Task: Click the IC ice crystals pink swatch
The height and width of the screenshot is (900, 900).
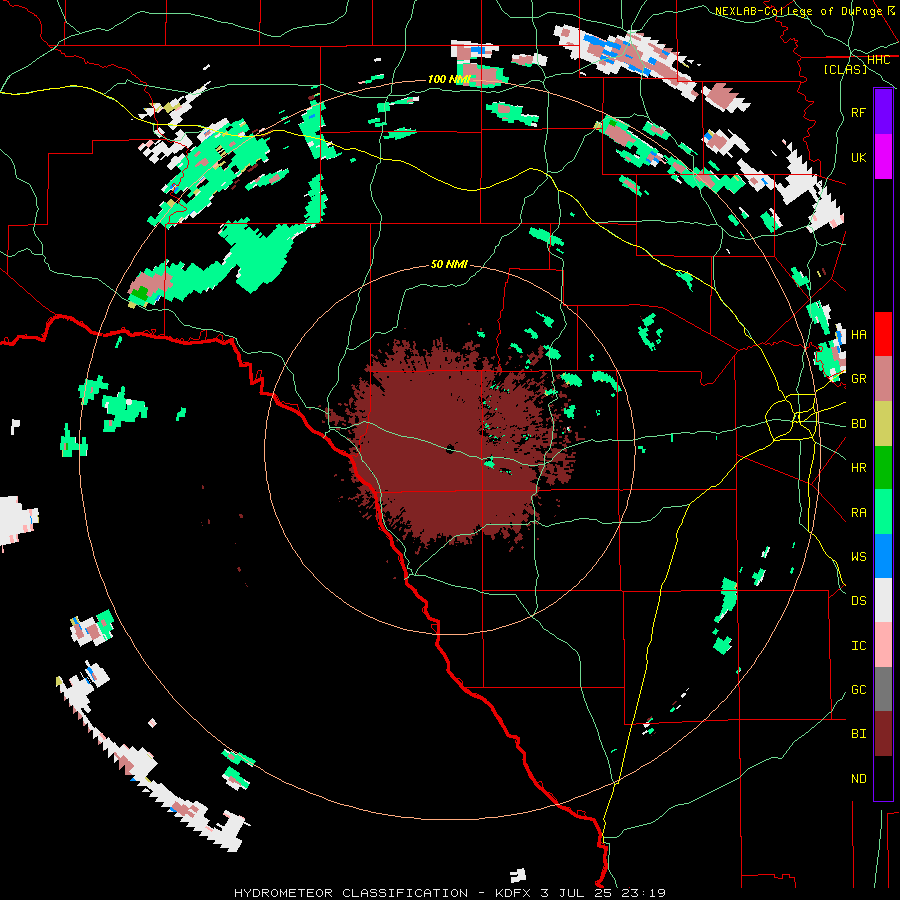Action: (883, 645)
